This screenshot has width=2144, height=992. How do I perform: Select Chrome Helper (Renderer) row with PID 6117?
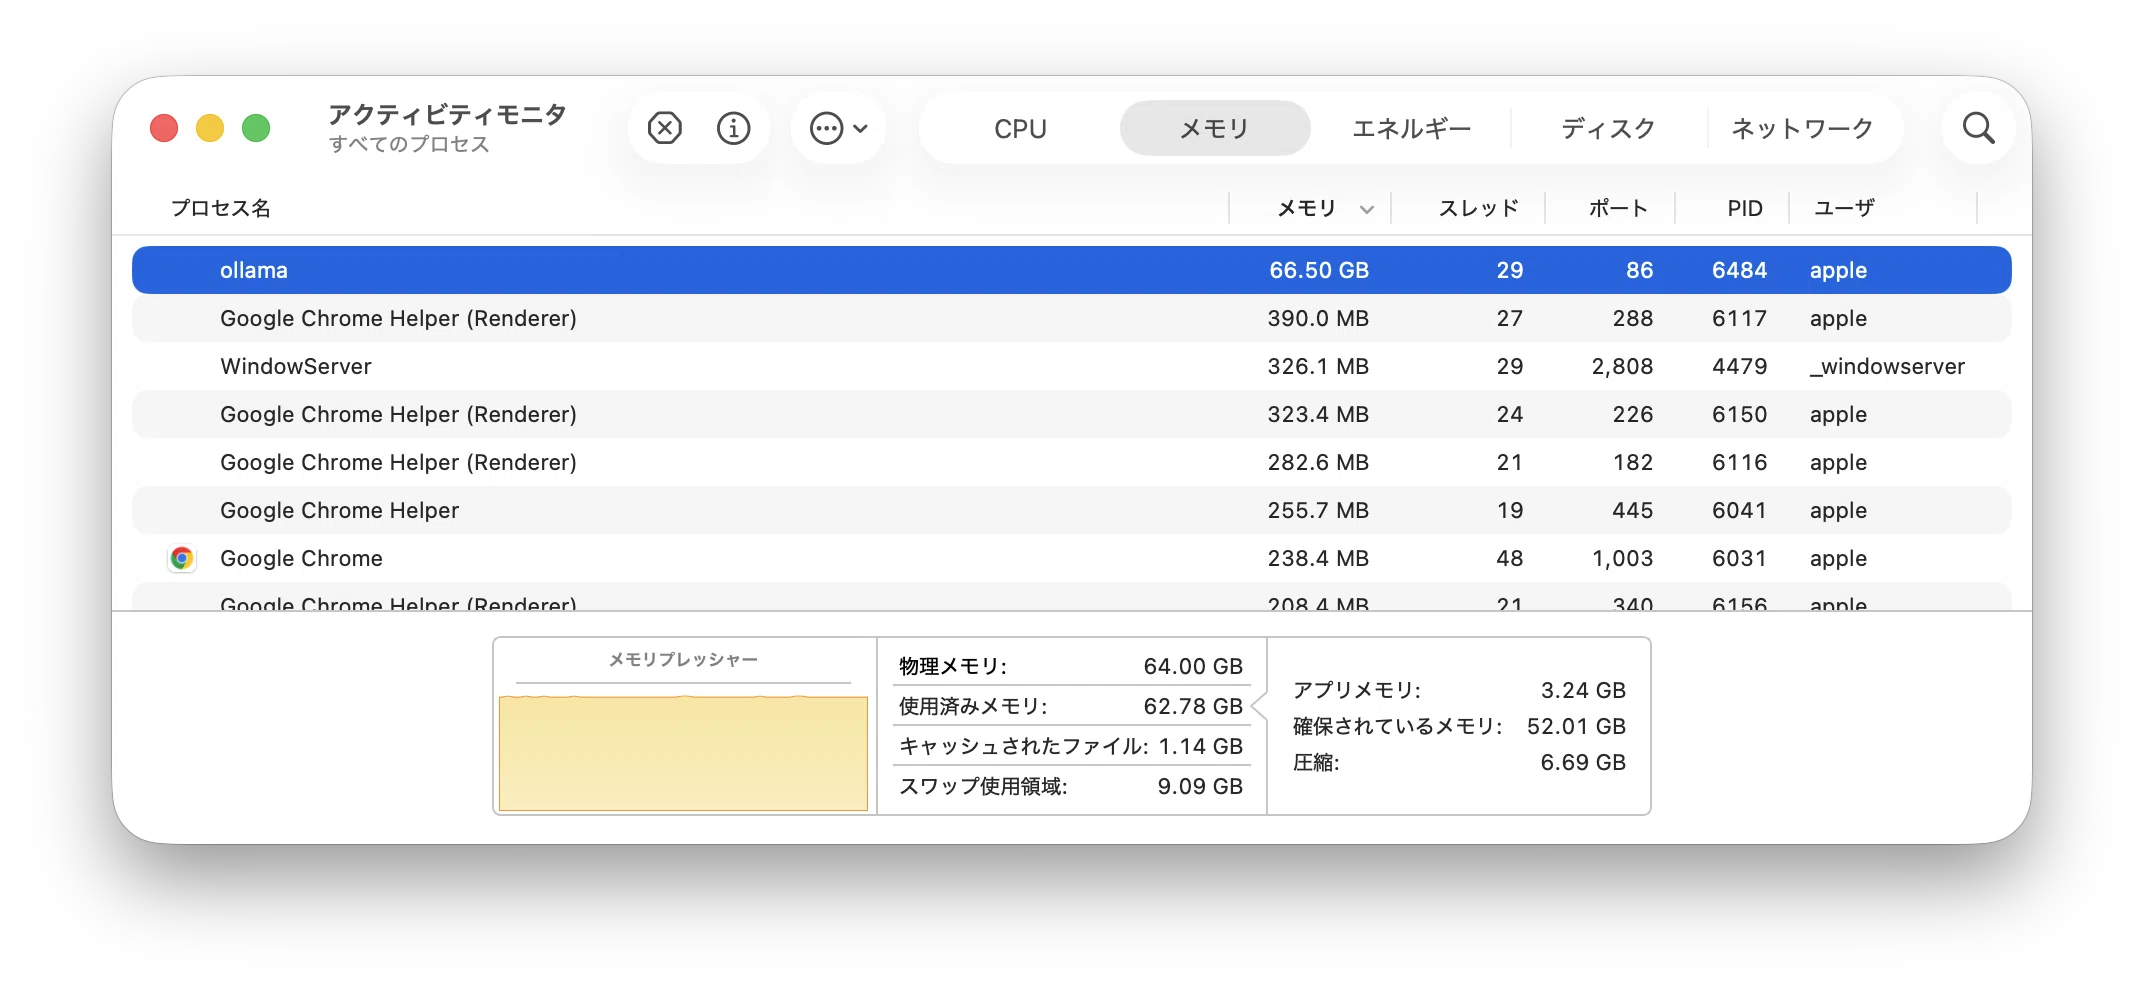tap(1072, 318)
